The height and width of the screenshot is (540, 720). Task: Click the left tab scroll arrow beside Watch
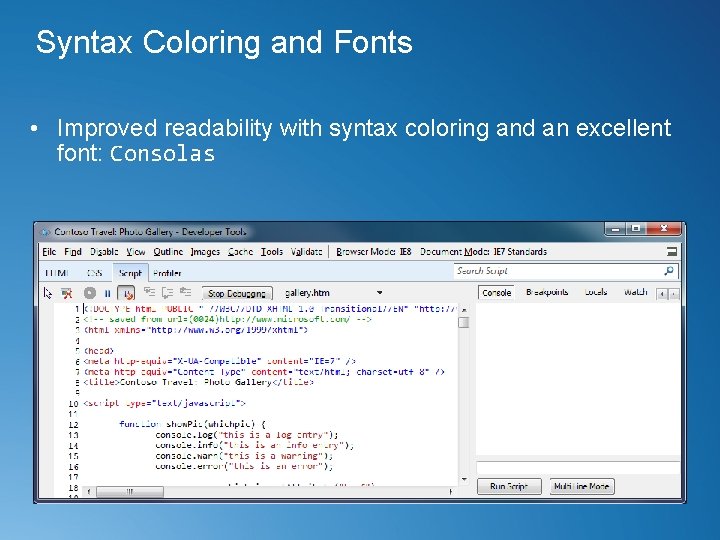point(662,294)
